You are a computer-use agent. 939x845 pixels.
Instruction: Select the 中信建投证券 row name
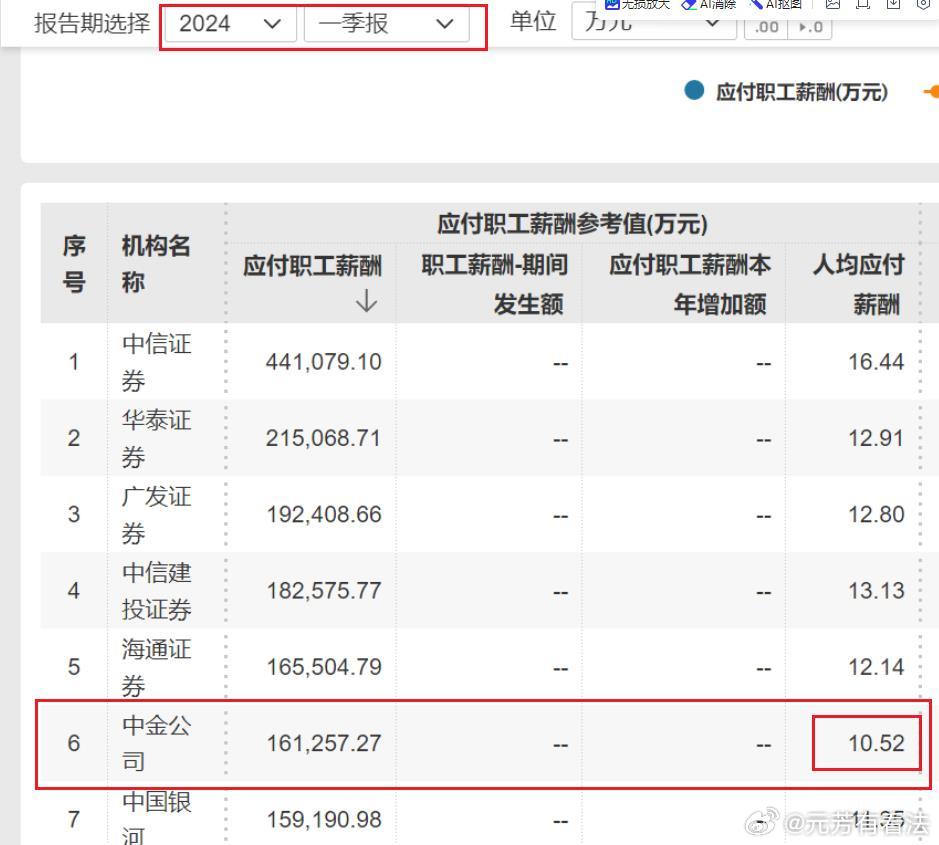pos(156,591)
